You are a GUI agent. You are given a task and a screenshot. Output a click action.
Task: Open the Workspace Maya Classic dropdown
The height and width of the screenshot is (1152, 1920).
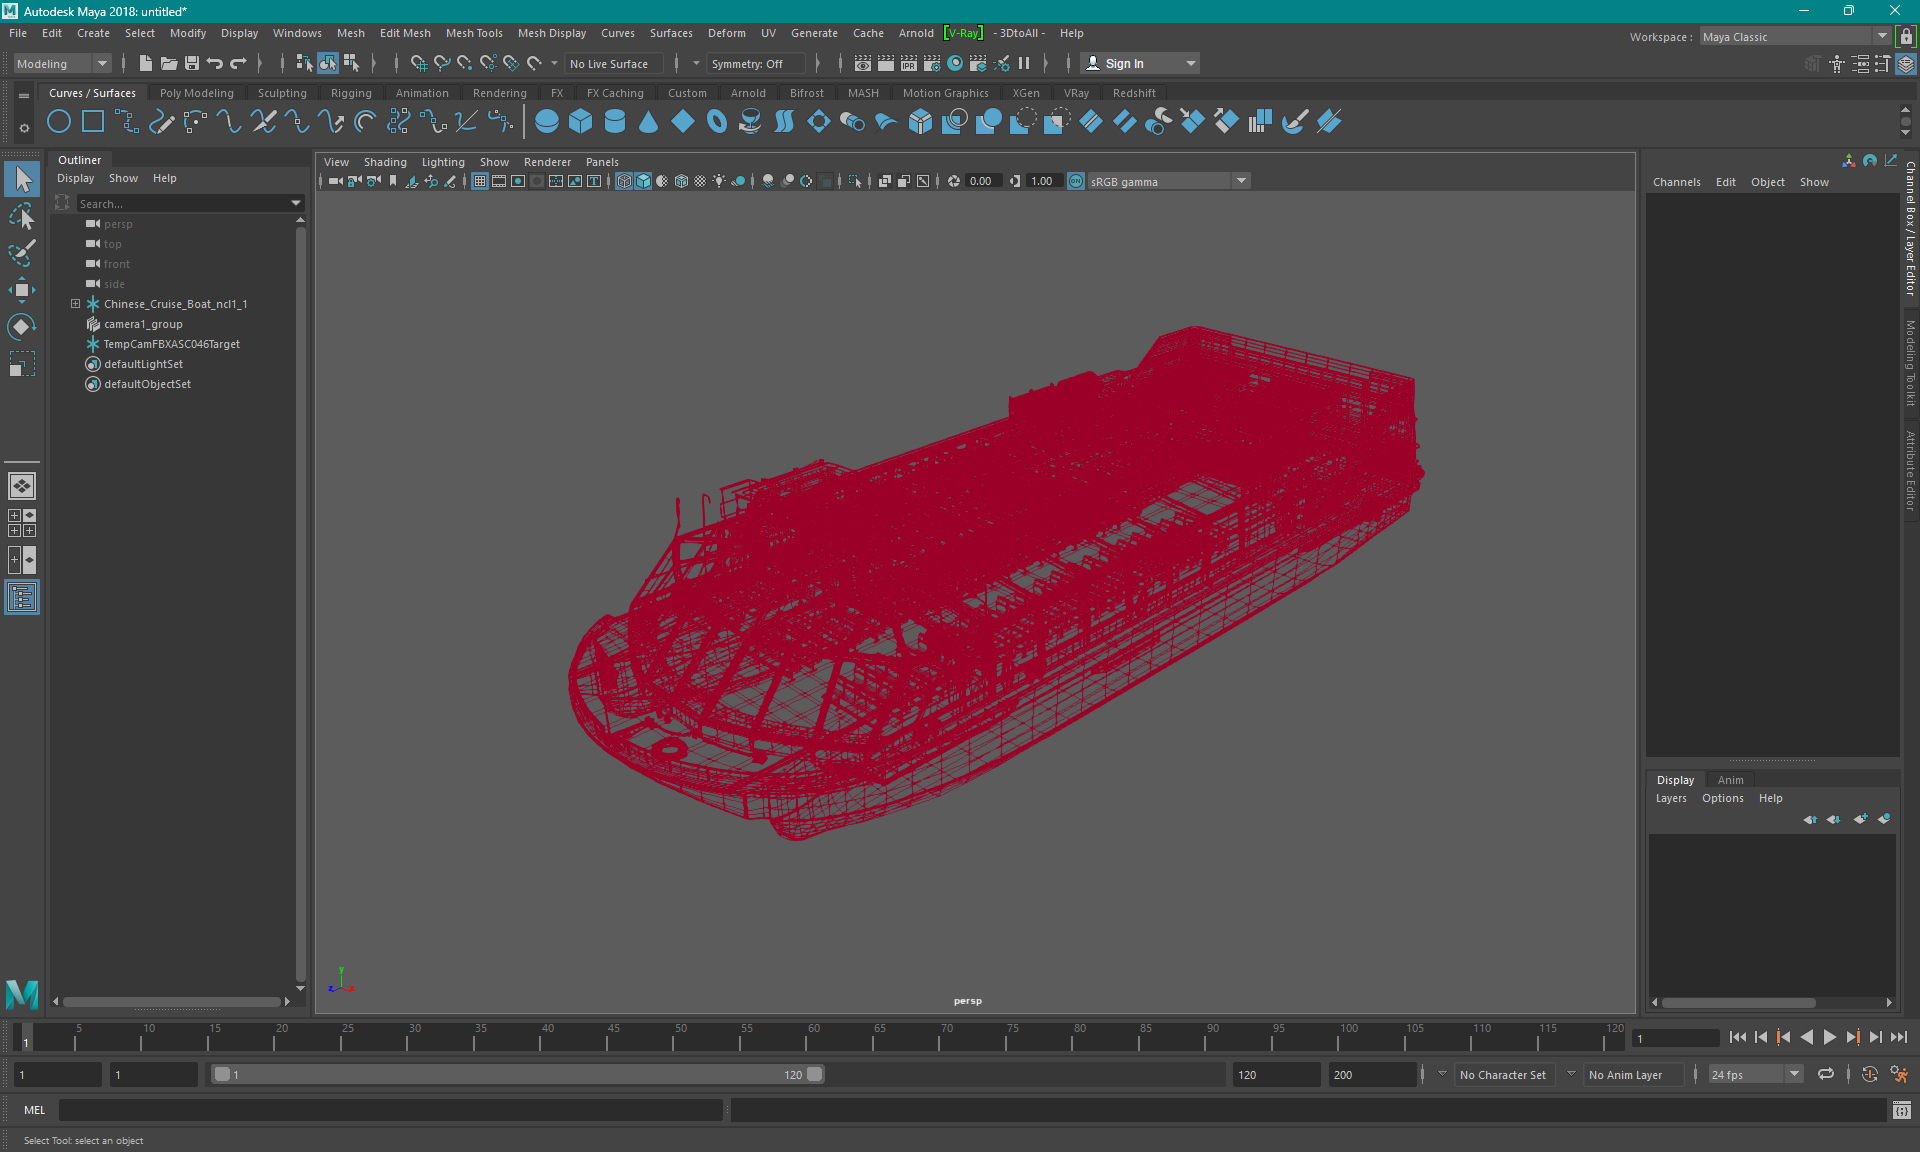tap(1796, 36)
